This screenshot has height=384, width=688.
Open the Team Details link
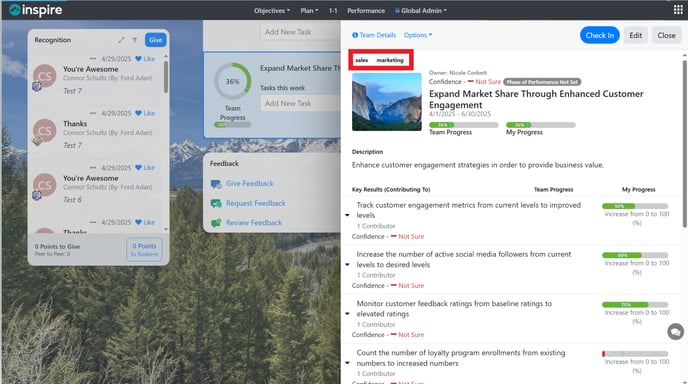374,35
